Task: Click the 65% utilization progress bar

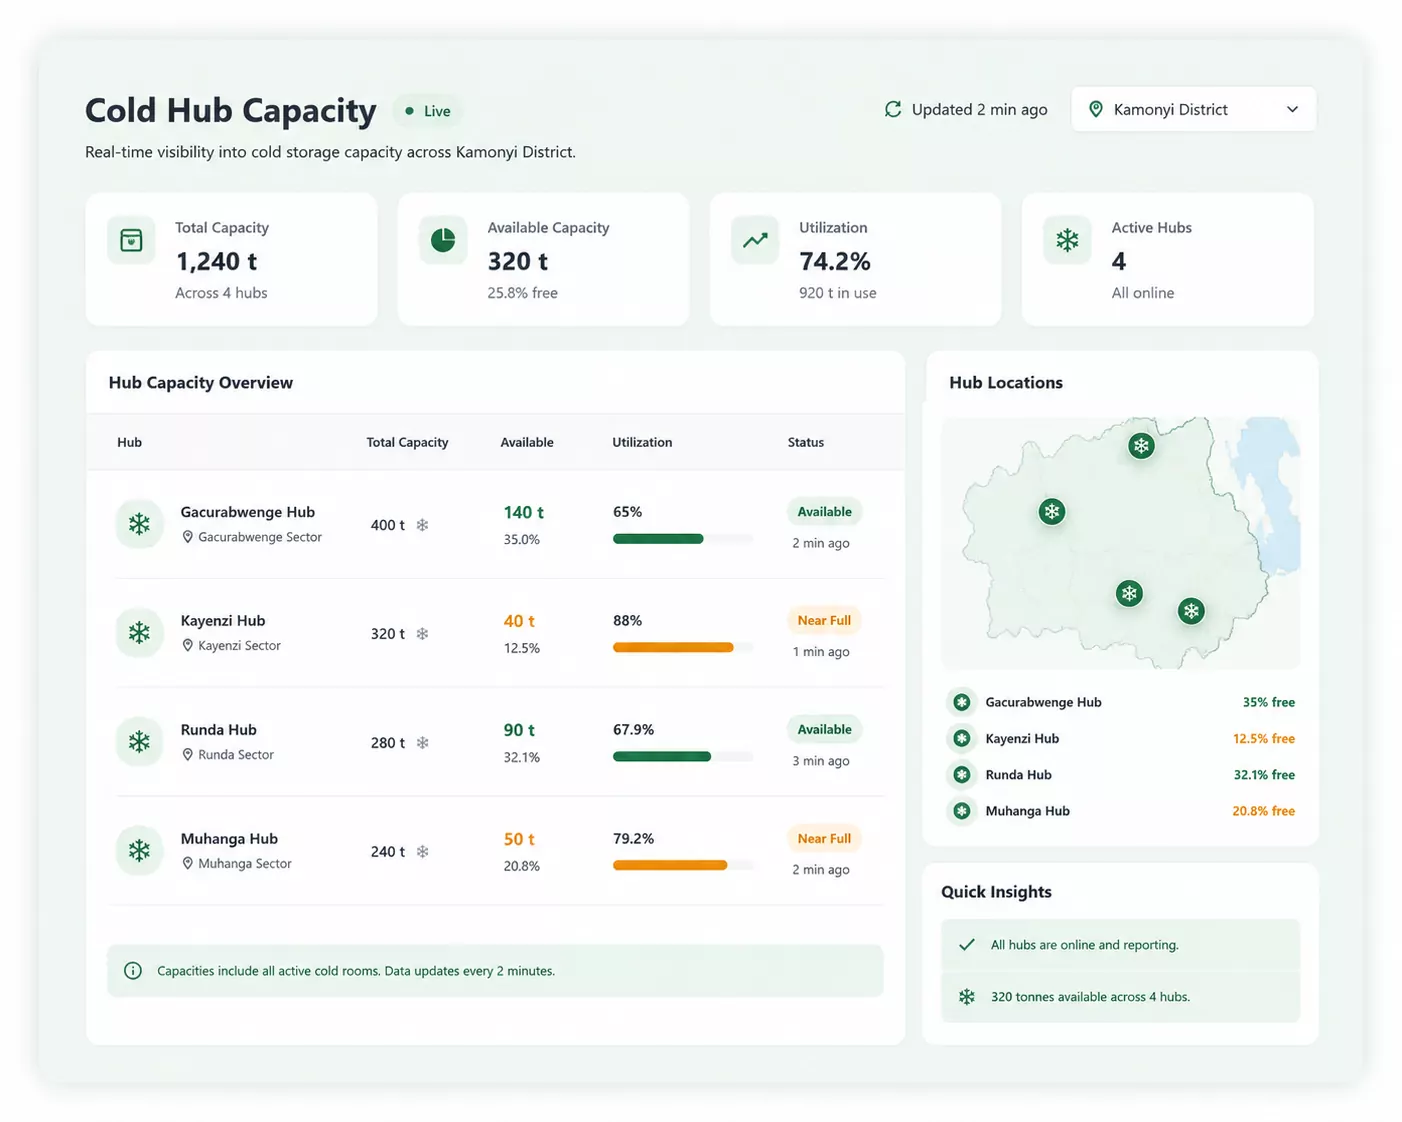Action: (x=683, y=539)
